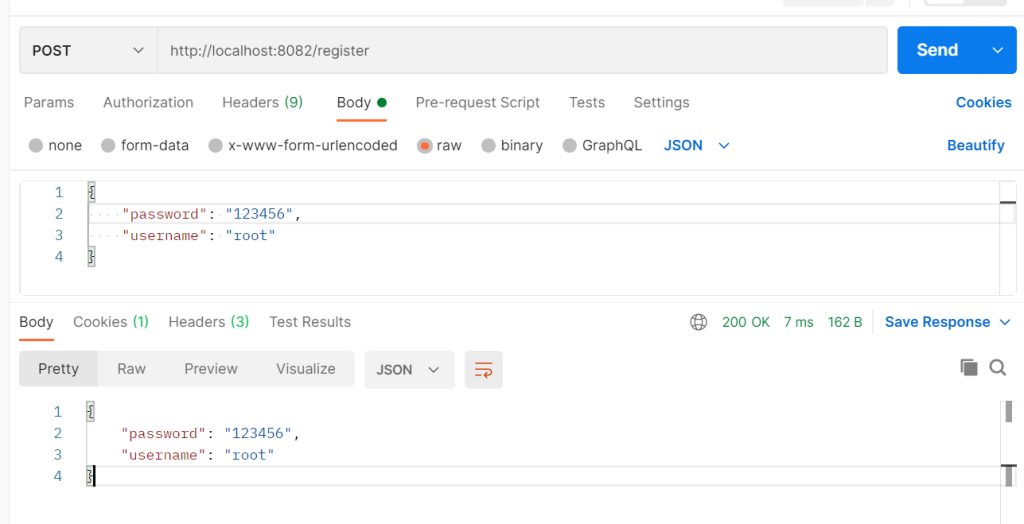Image resolution: width=1024 pixels, height=524 pixels.
Task: Pick the binary body option
Action: (489, 146)
